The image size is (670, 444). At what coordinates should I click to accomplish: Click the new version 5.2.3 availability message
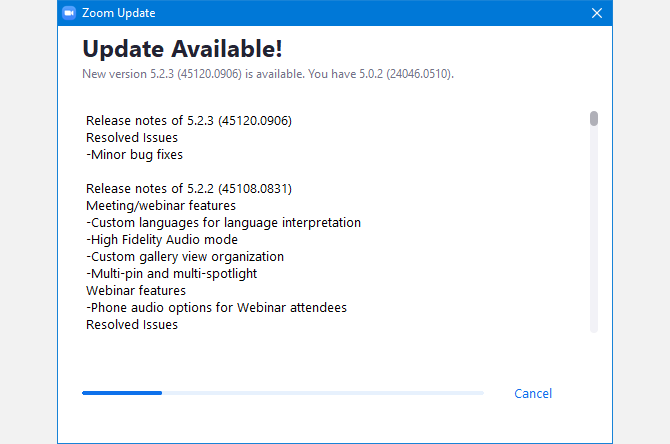[x=268, y=73]
